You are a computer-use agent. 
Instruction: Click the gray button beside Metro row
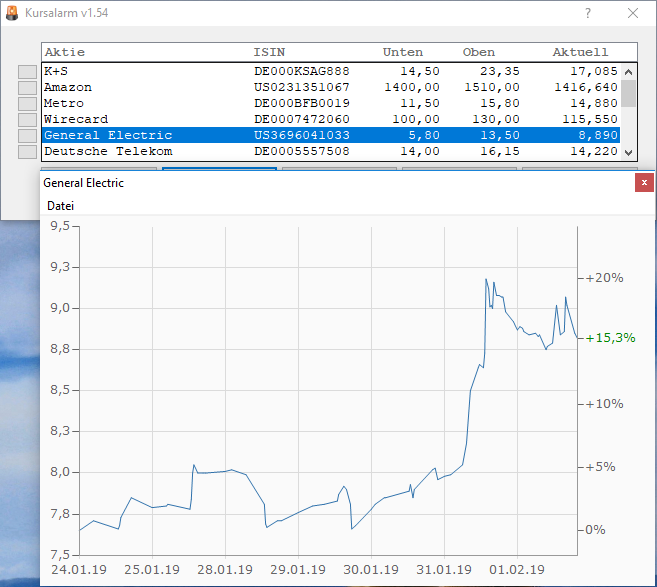27,103
